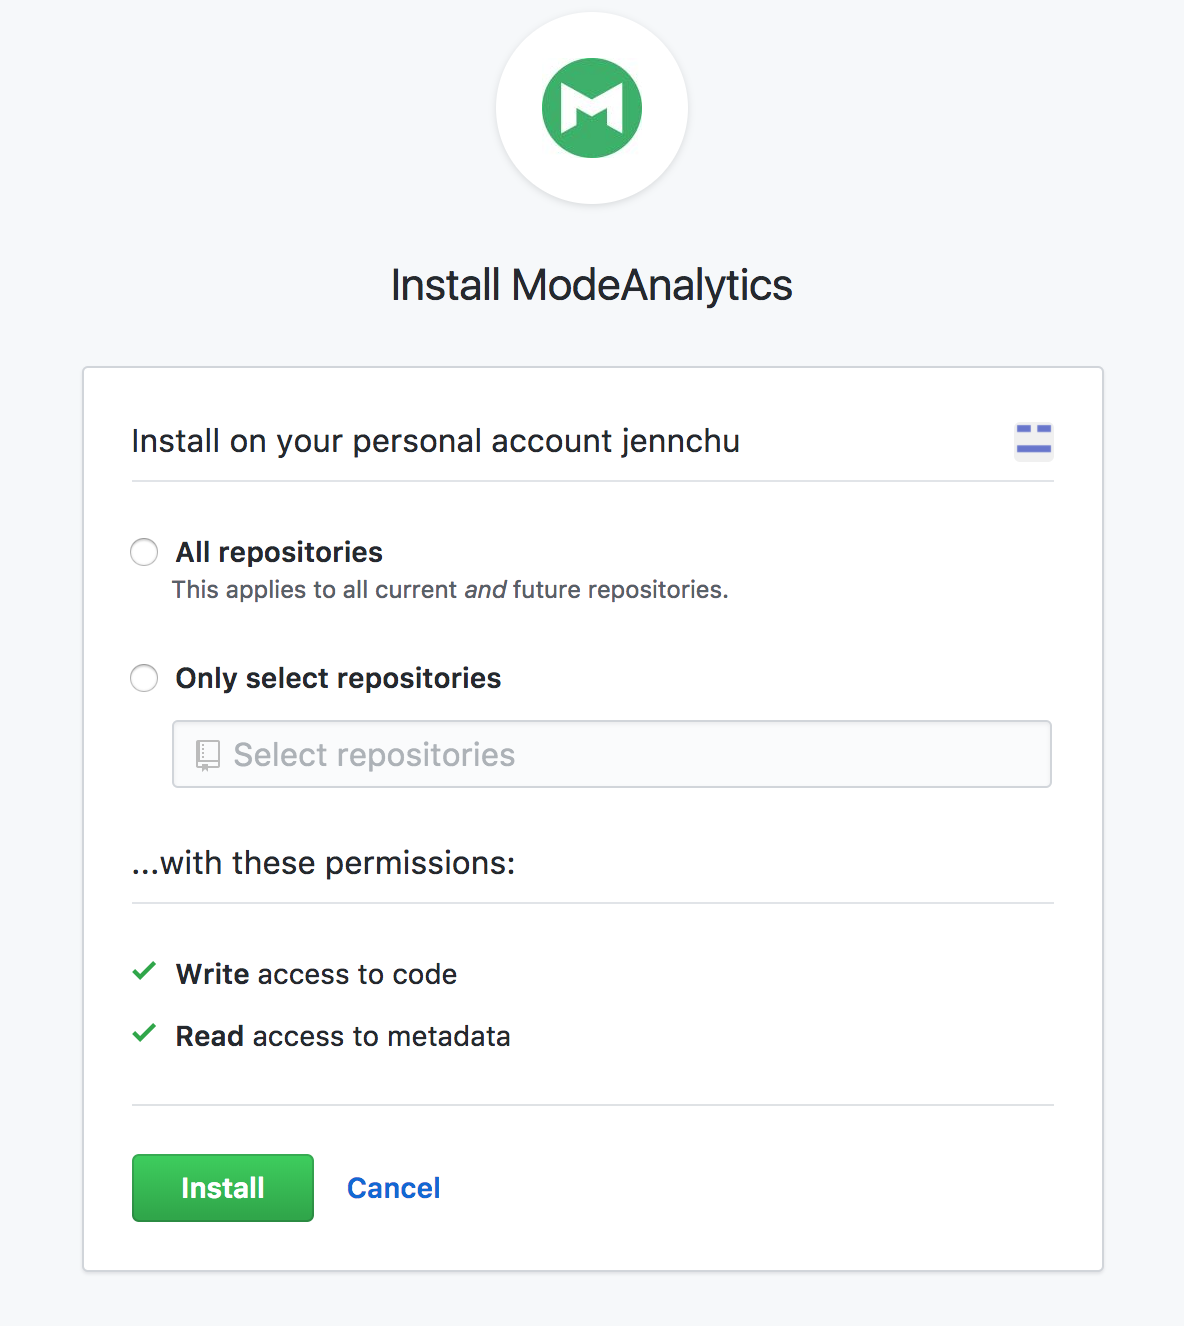Click the Read access to metadata text

coord(343,1036)
